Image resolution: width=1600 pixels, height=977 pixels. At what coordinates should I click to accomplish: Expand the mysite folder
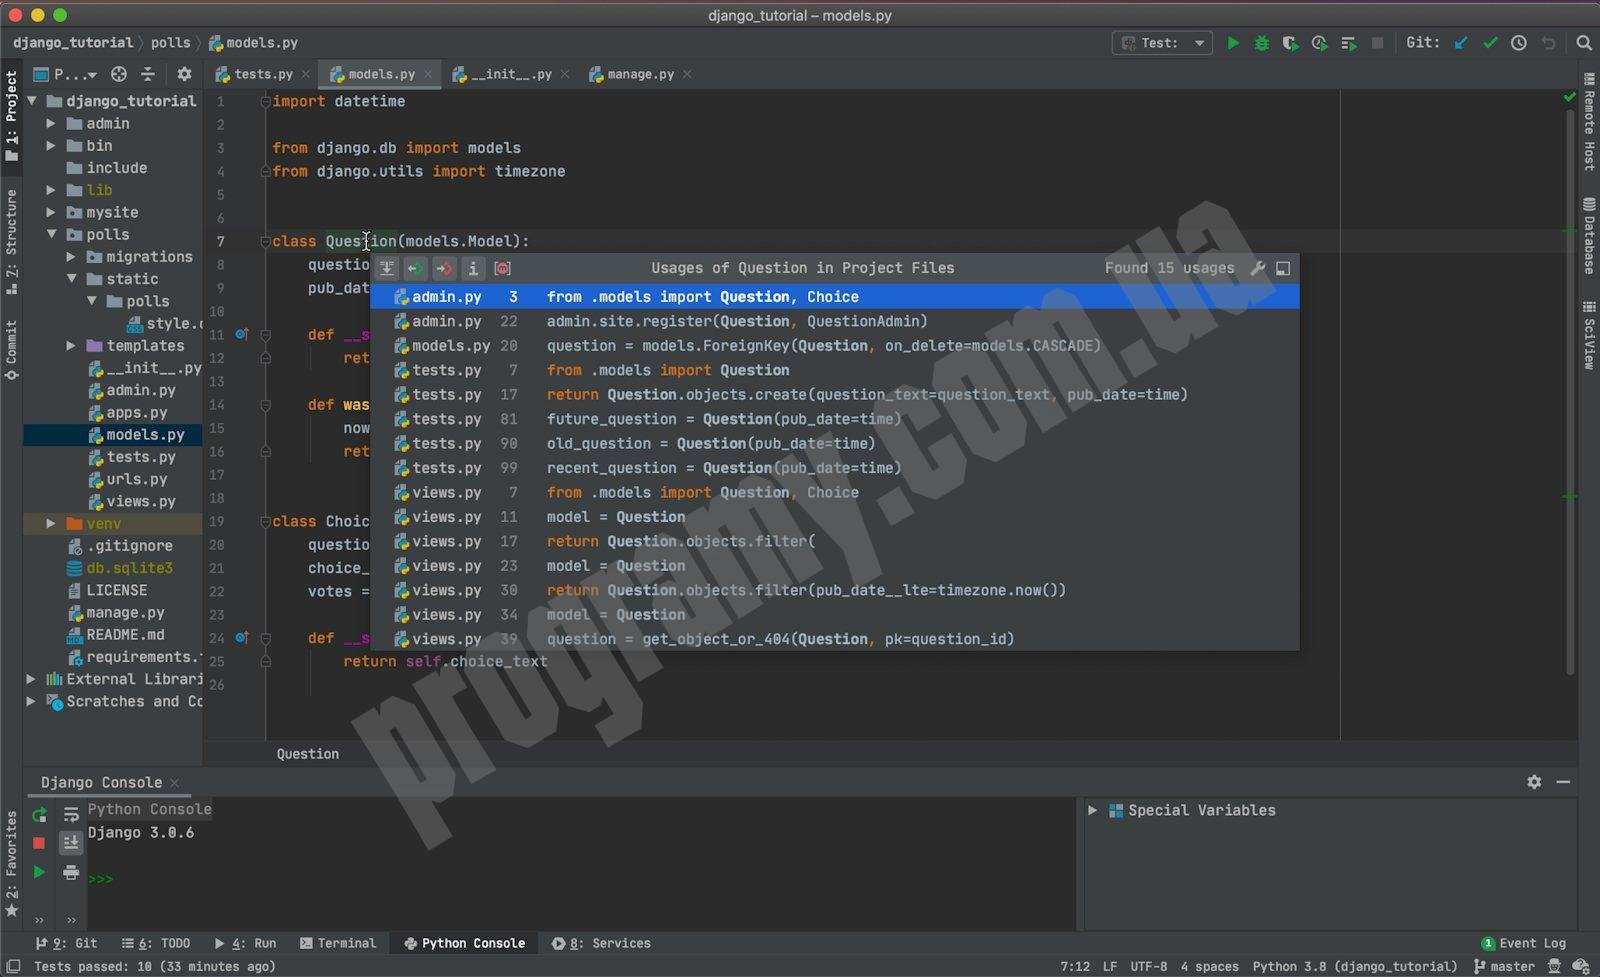[51, 212]
